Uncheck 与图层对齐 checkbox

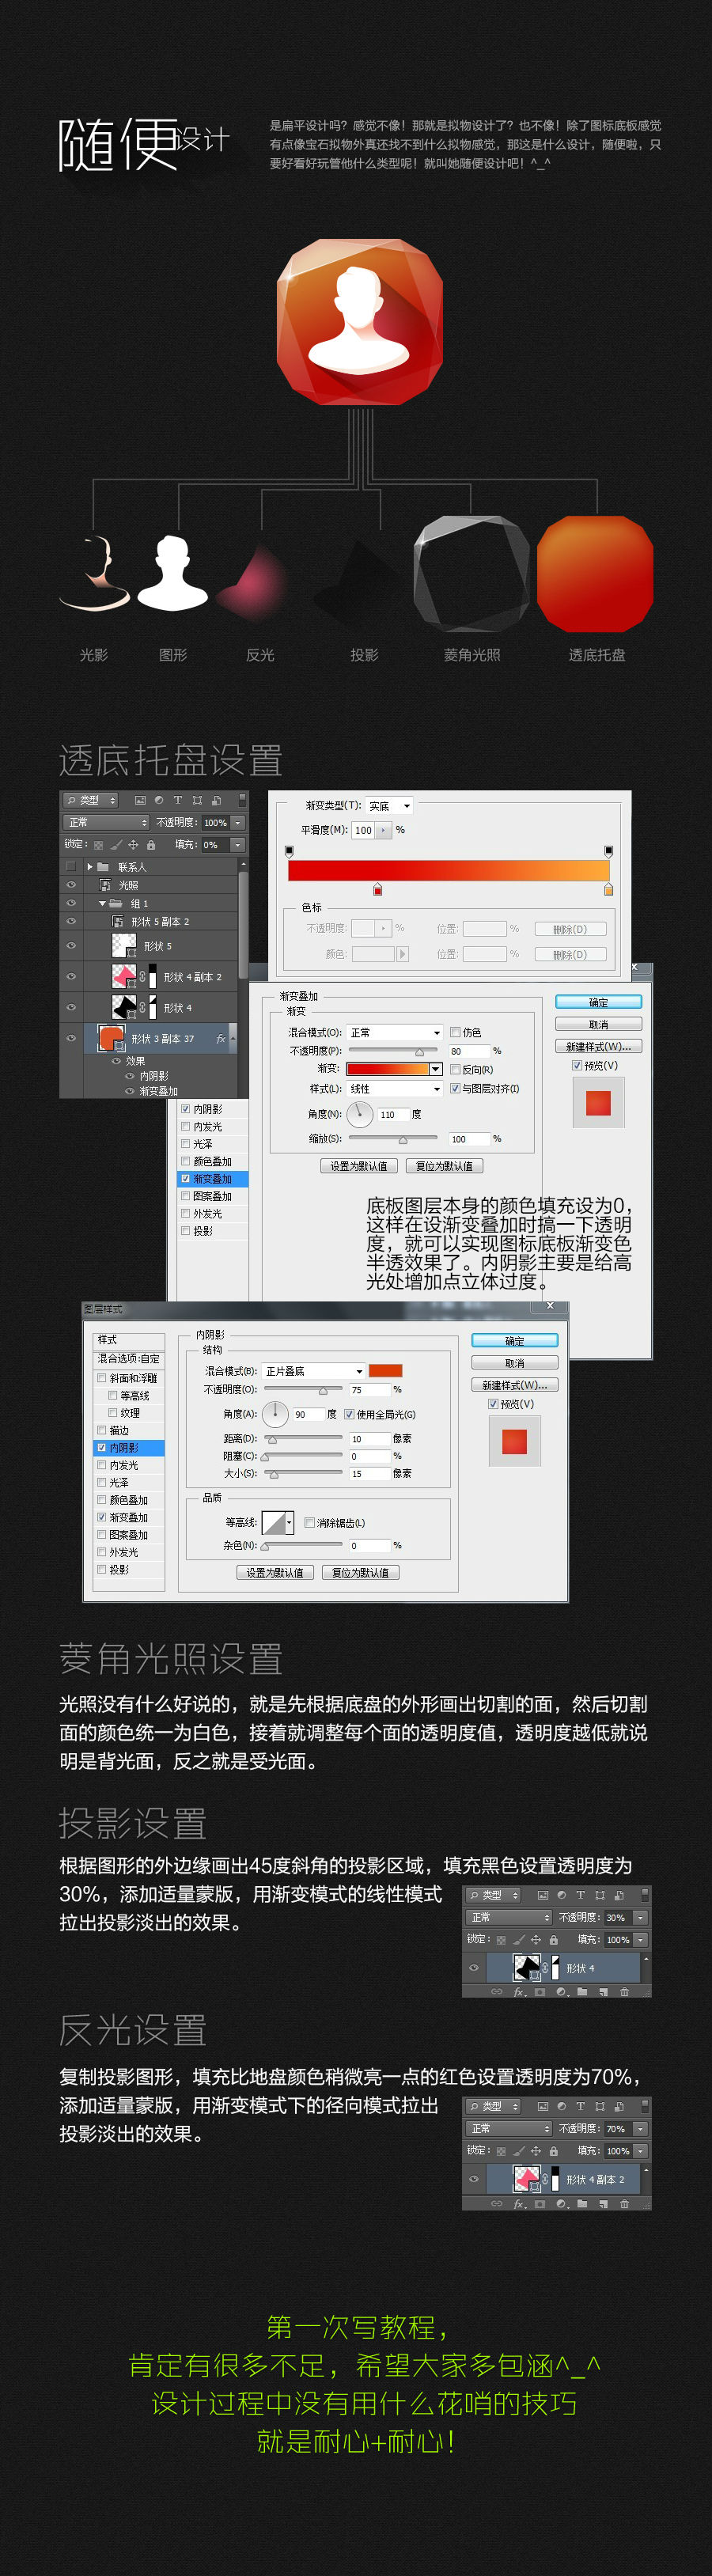coord(455,1089)
